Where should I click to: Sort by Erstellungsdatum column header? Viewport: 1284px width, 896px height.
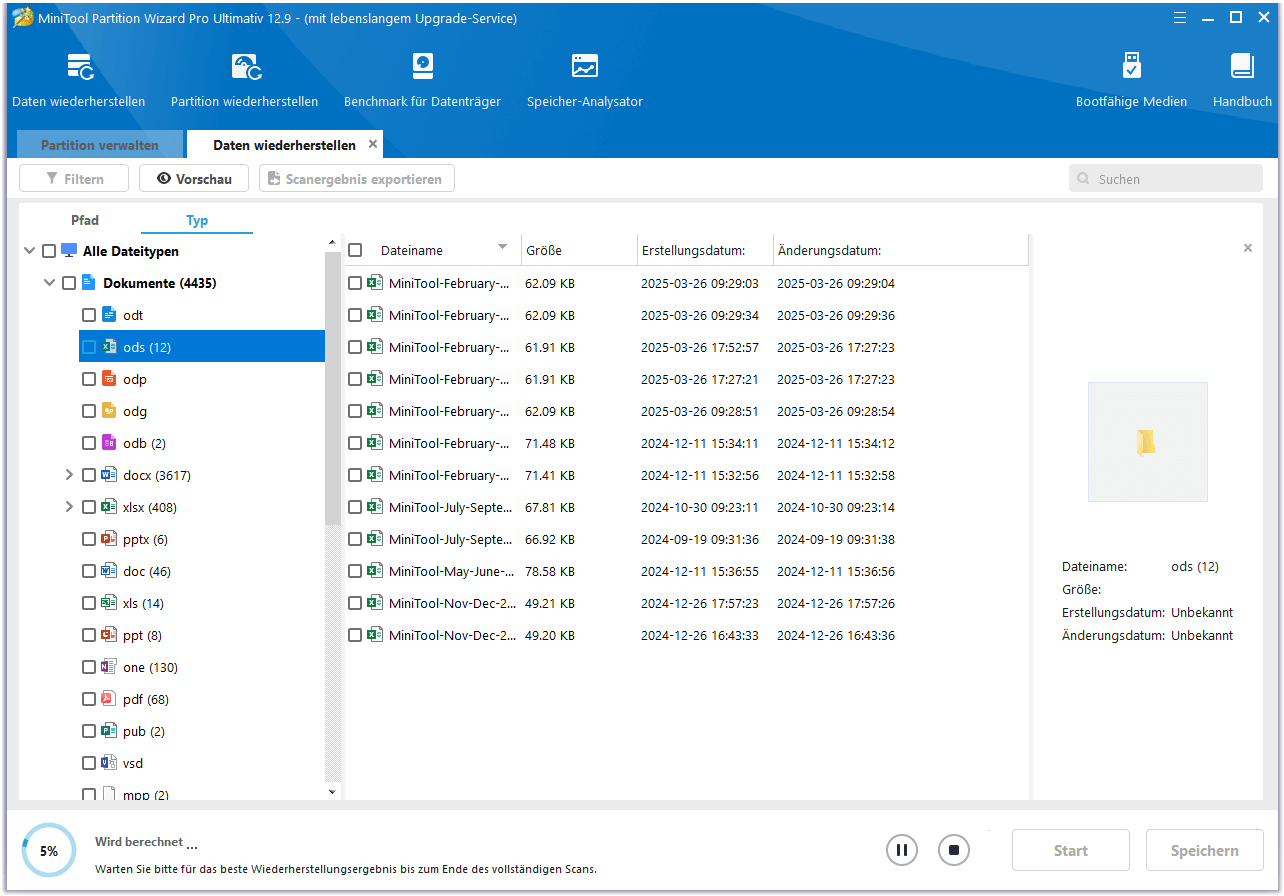click(x=705, y=251)
